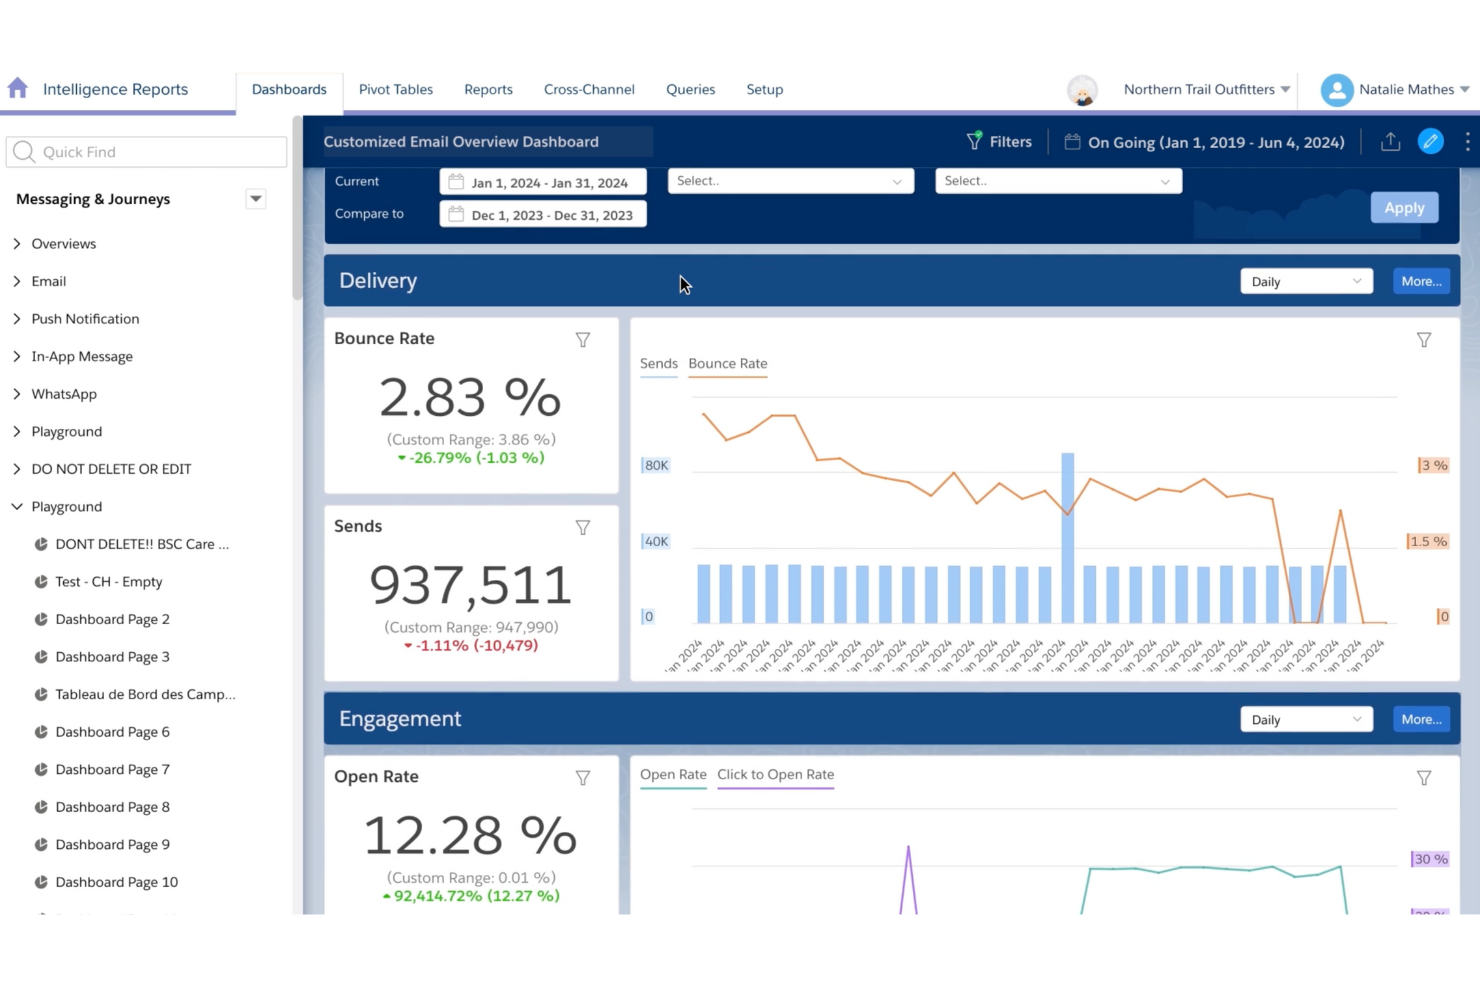This screenshot has height=987, width=1480.
Task: Switch to the Pivot Tables tab
Action: pyautogui.click(x=395, y=89)
